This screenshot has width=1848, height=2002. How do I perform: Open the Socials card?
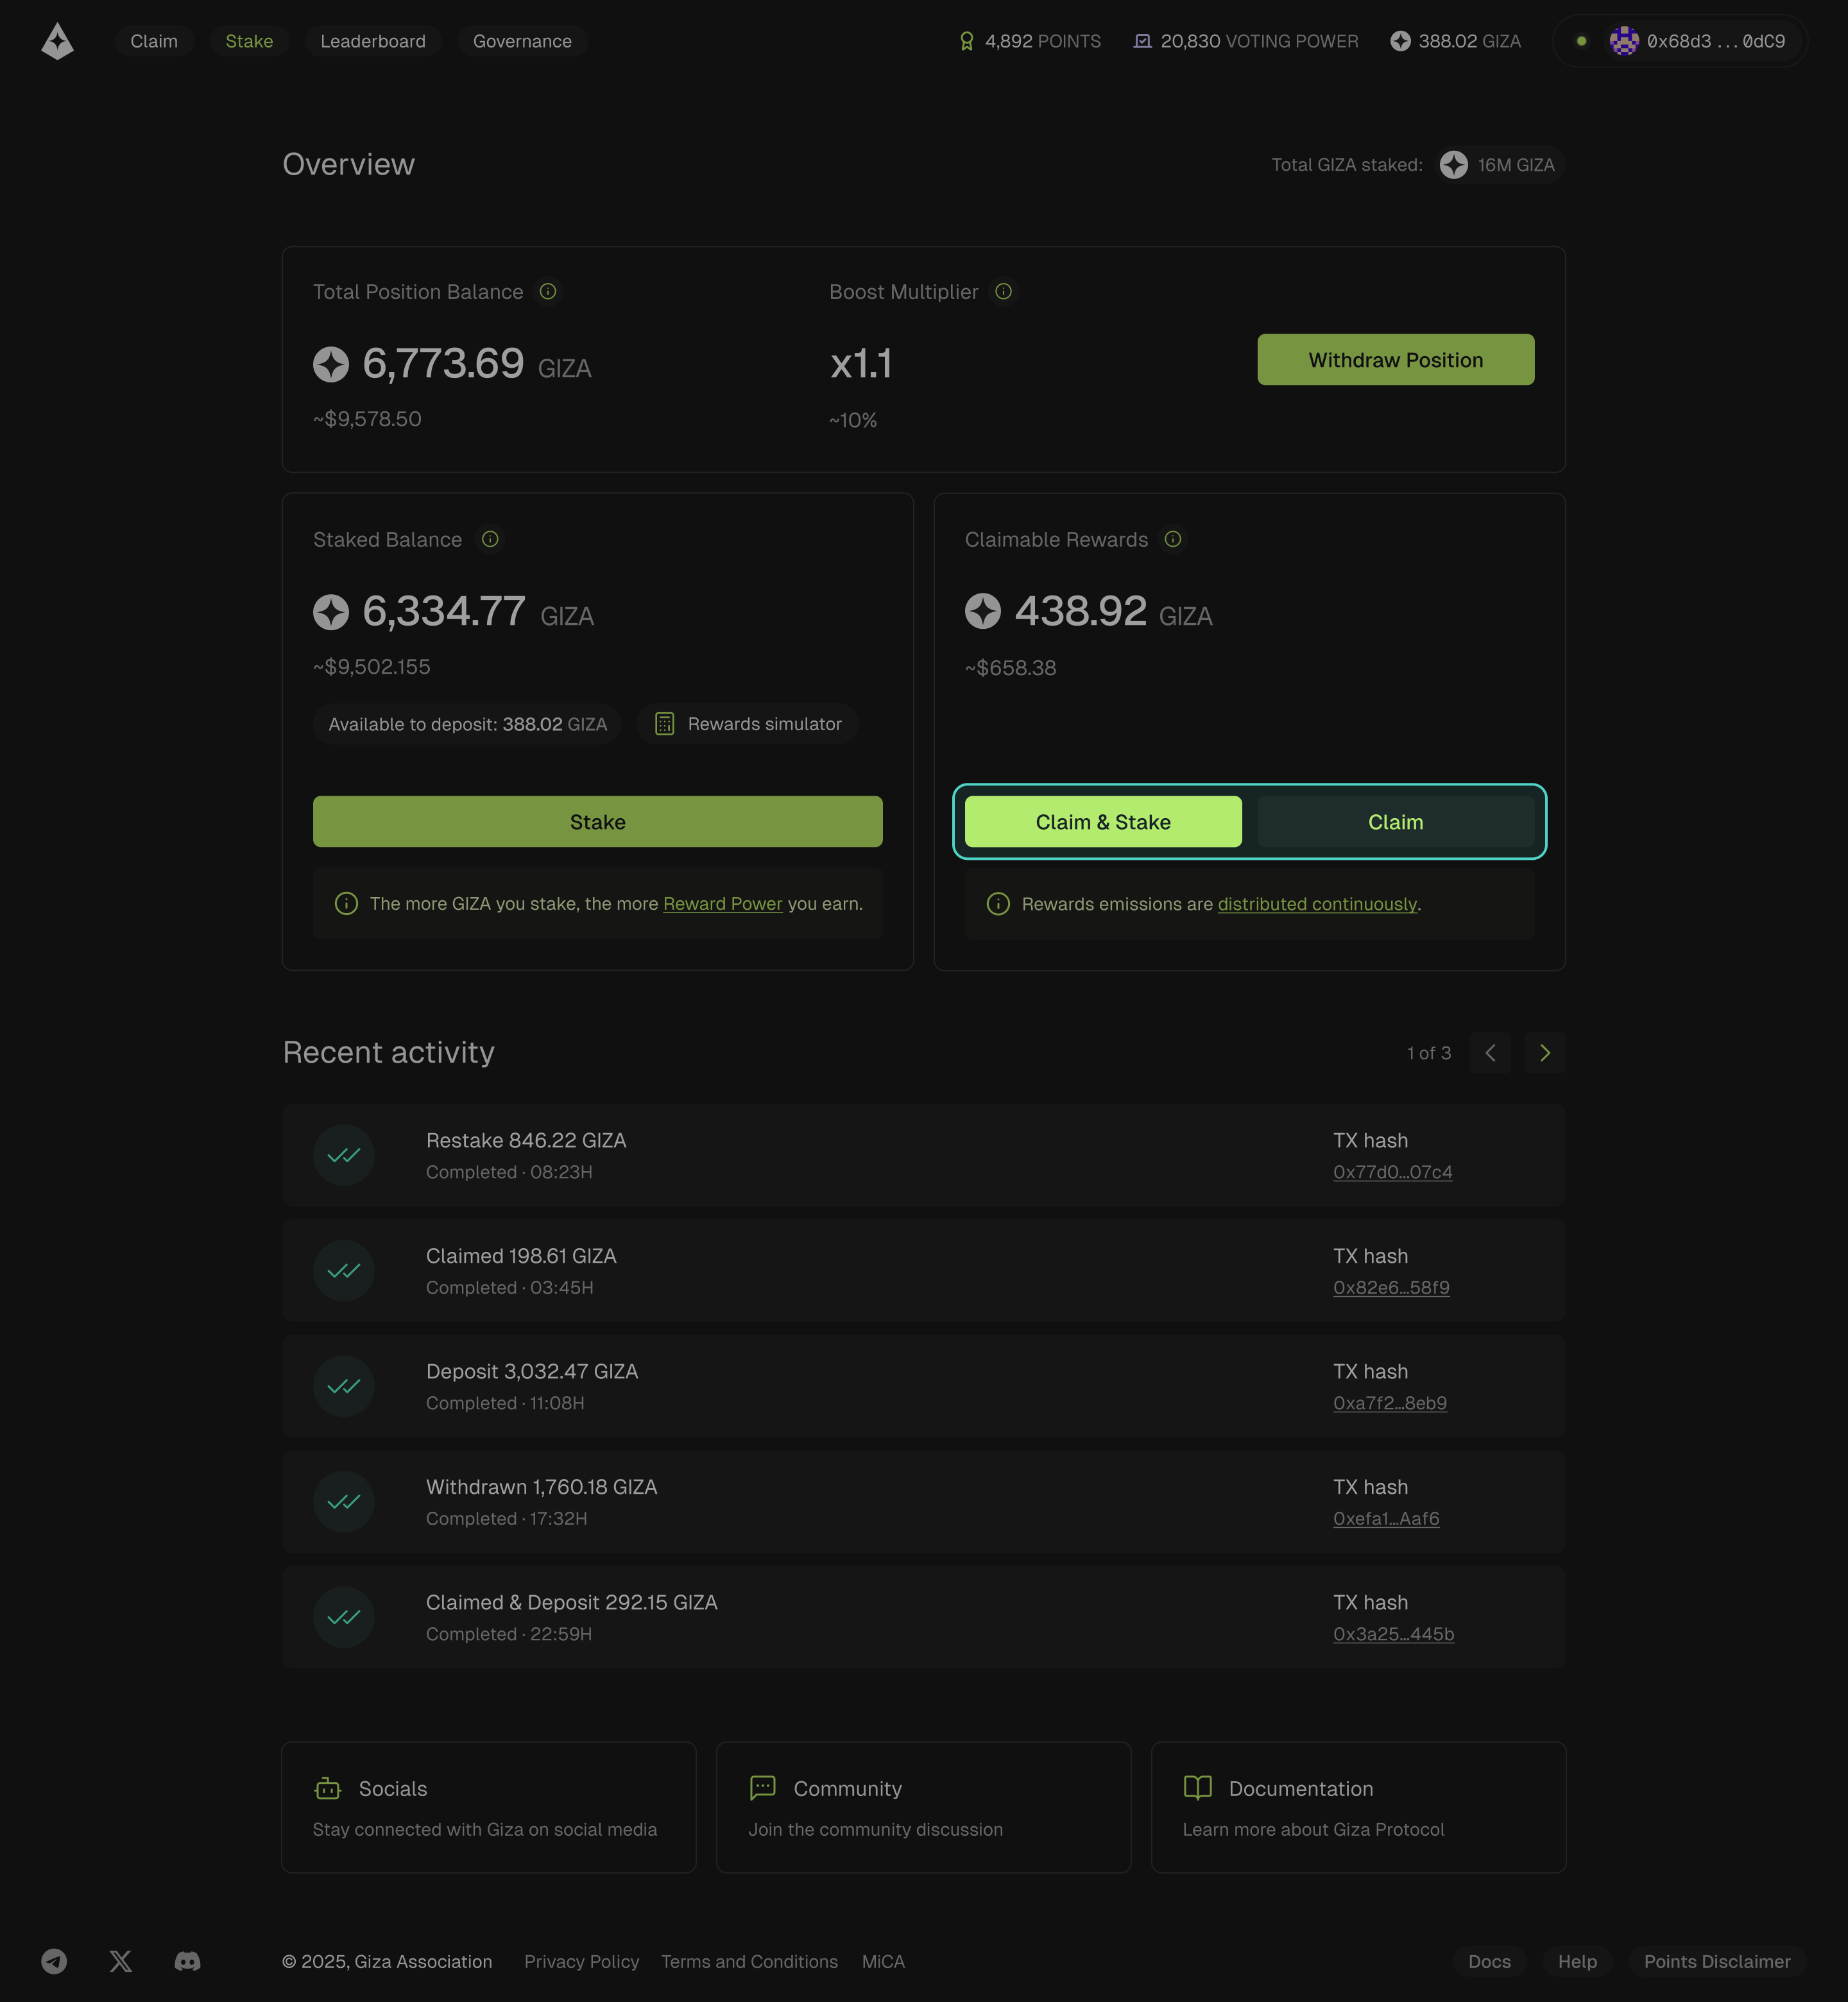click(489, 1808)
